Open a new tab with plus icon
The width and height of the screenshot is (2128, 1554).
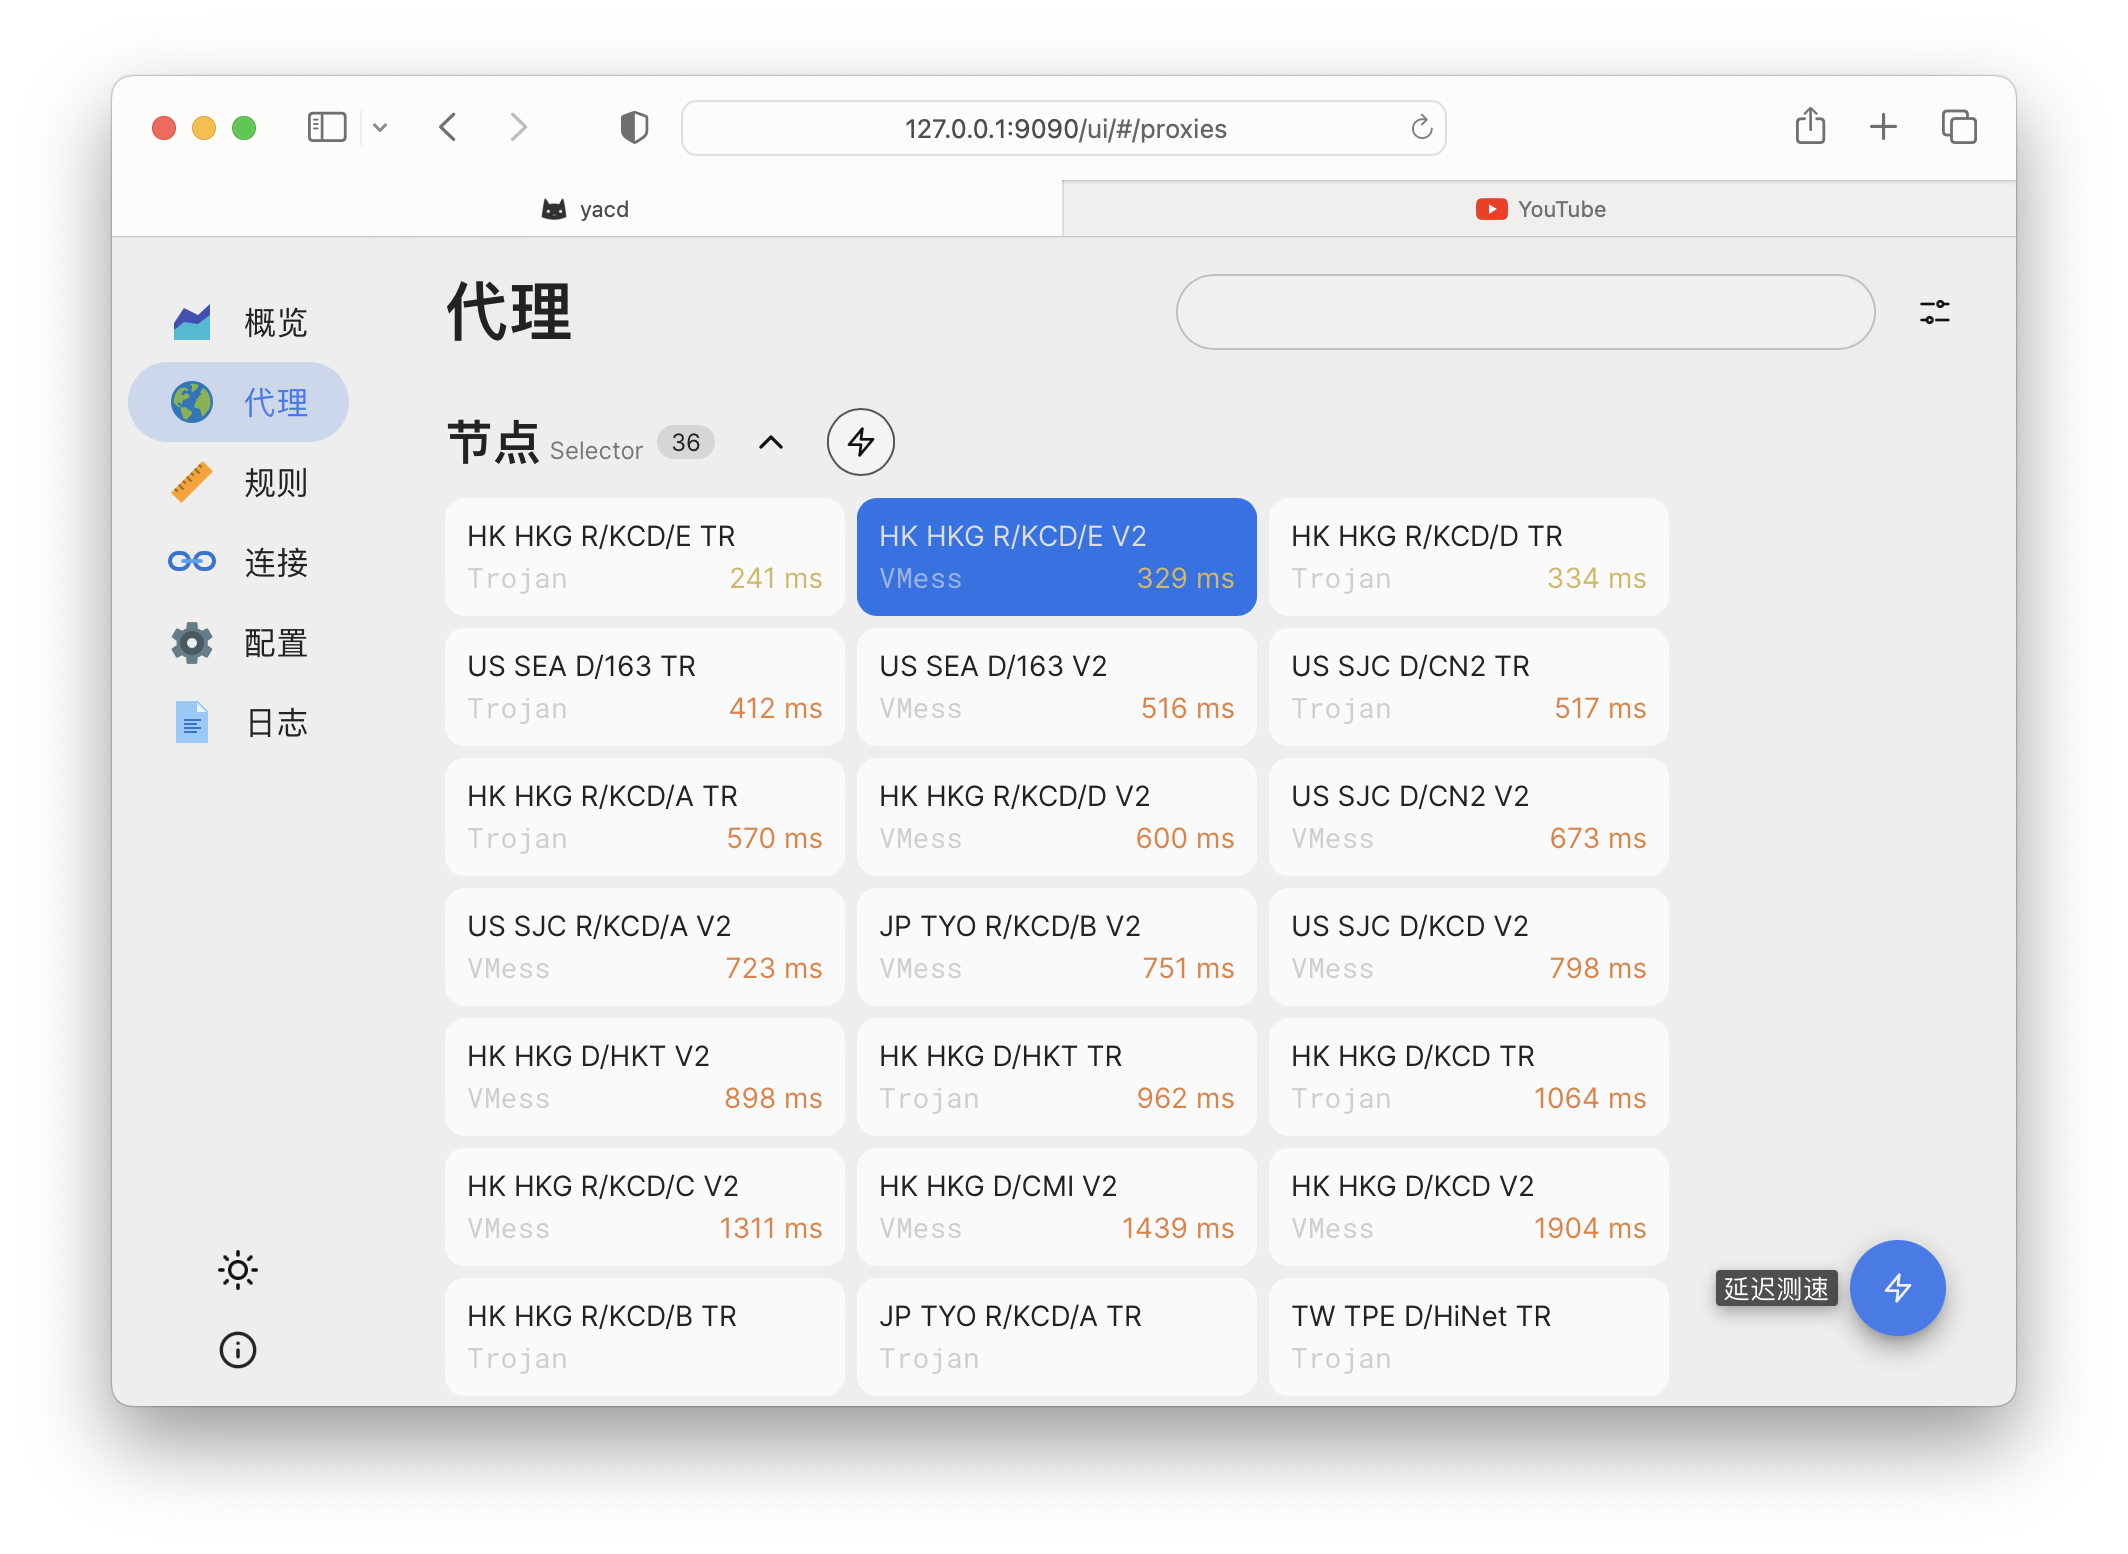[x=1883, y=127]
